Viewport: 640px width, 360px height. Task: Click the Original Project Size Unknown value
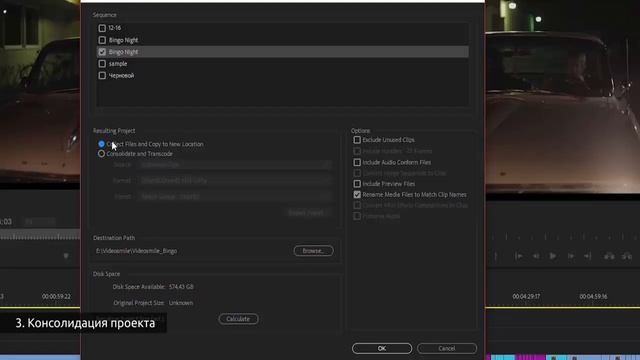coord(181,303)
